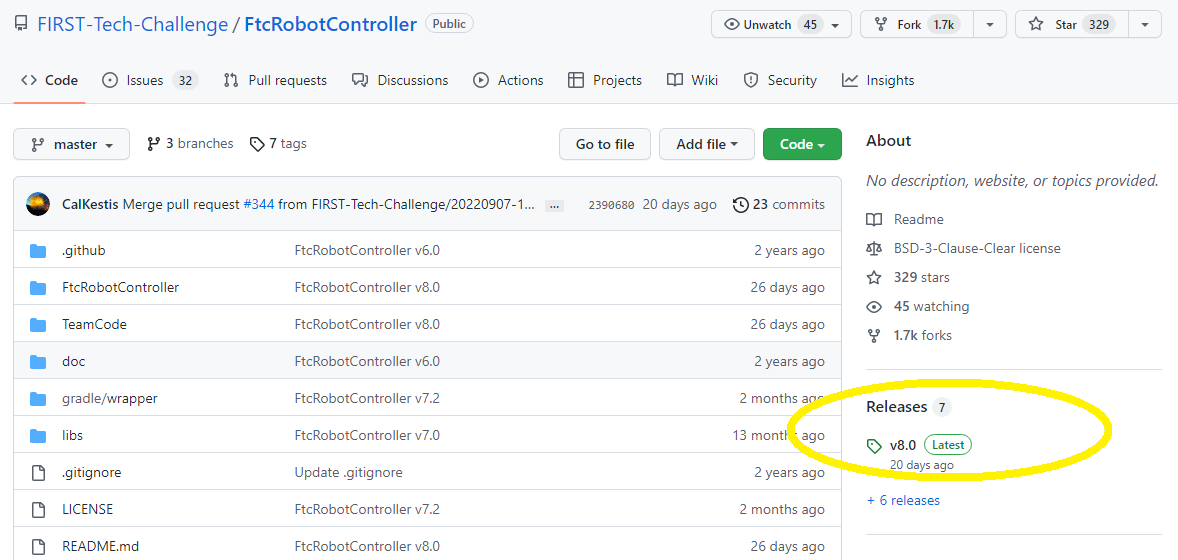This screenshot has height=560, width=1178.
Task: Click the Readme book icon
Action: pos(874,219)
